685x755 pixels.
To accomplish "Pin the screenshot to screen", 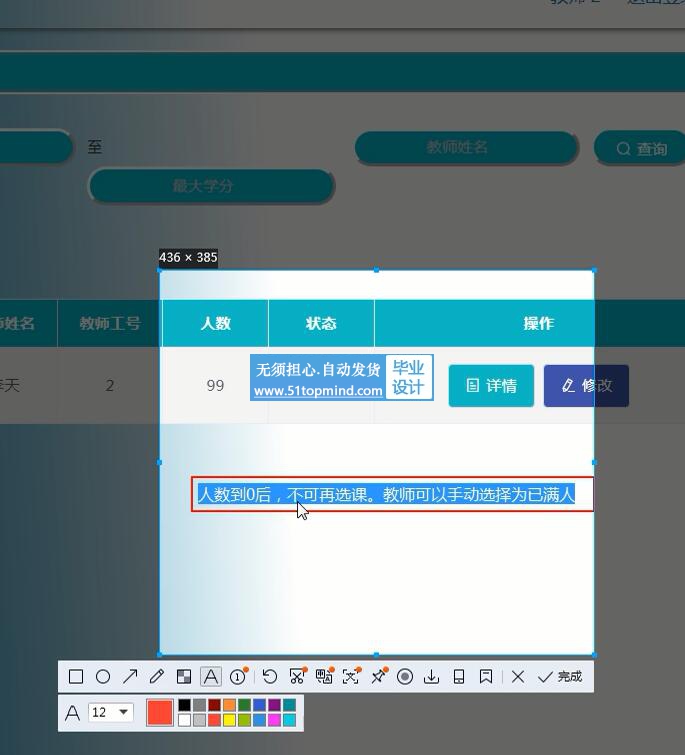I will point(378,677).
